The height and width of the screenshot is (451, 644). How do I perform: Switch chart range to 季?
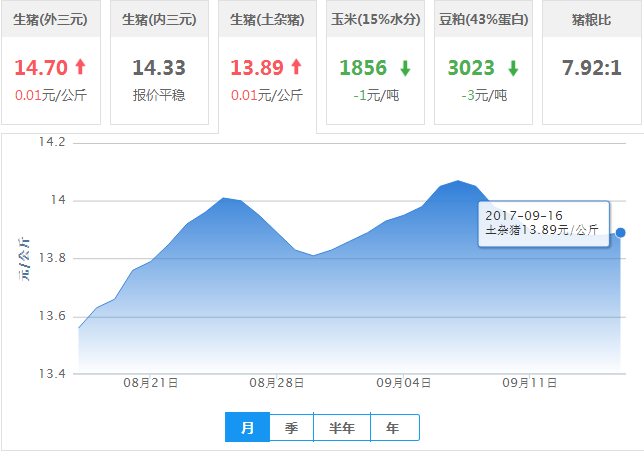(291, 428)
